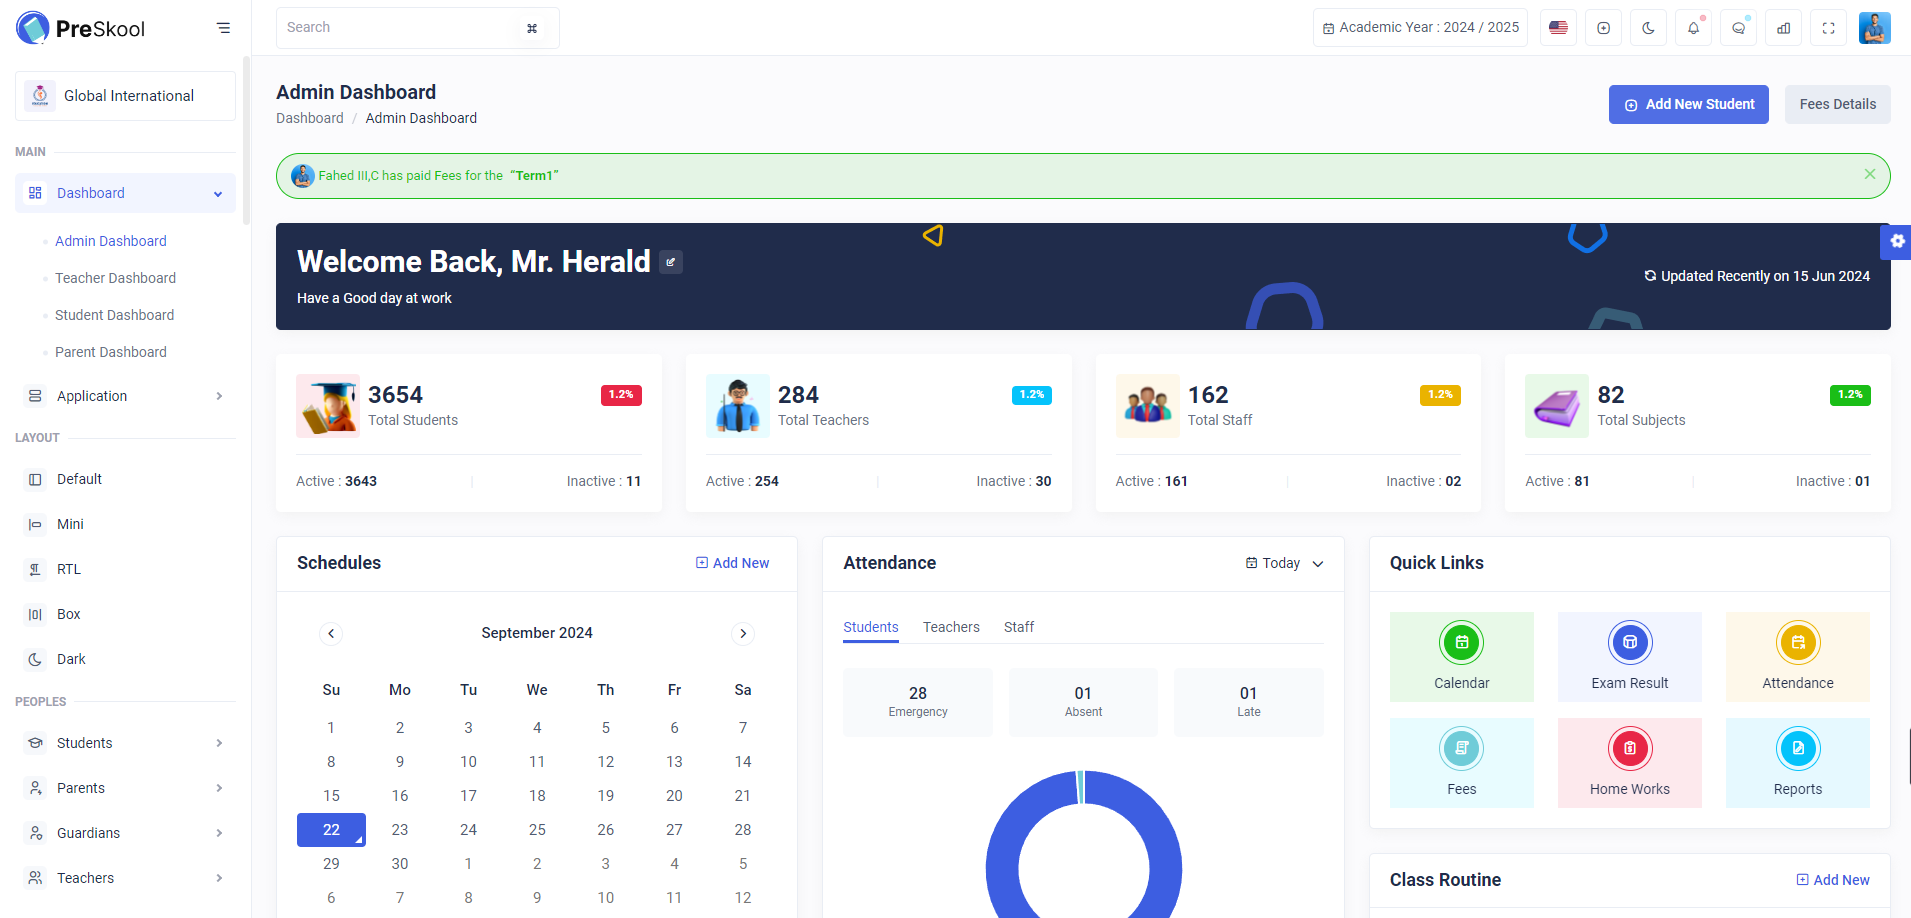The width and height of the screenshot is (1911, 918).
Task: Click the Dashboard breadcrumb link
Action: (x=310, y=118)
